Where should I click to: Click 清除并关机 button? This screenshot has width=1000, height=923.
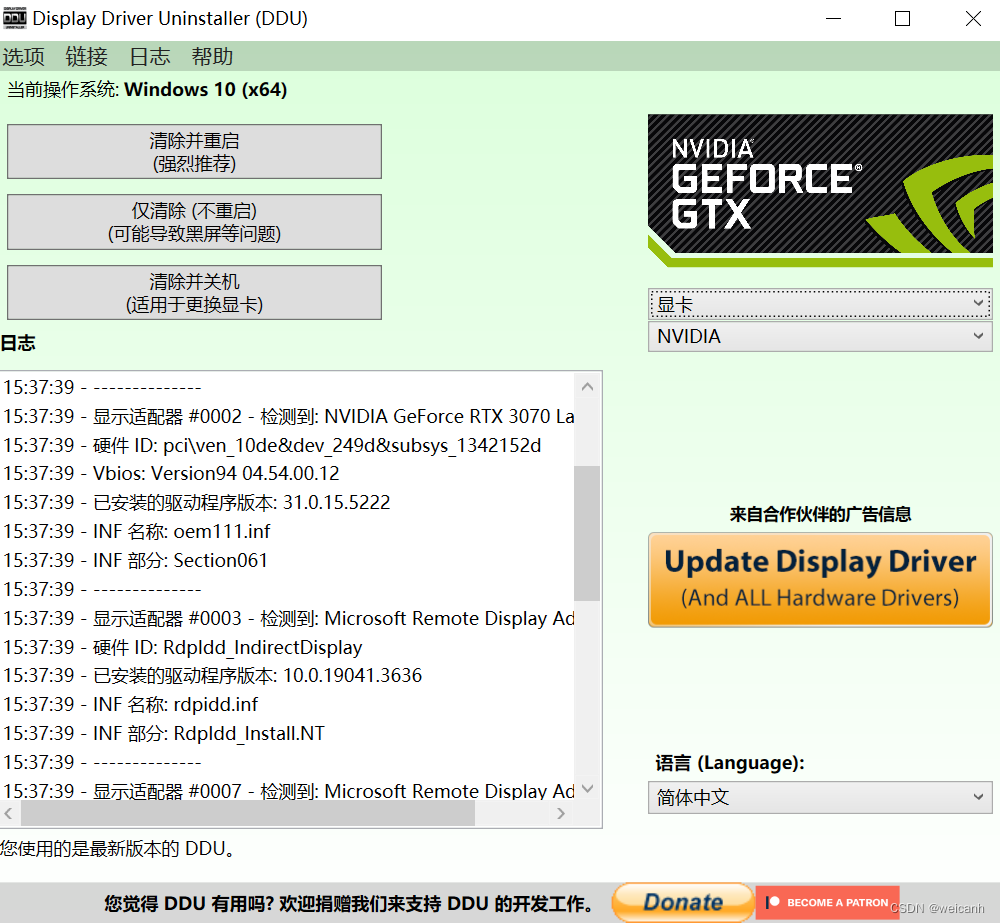click(x=195, y=293)
